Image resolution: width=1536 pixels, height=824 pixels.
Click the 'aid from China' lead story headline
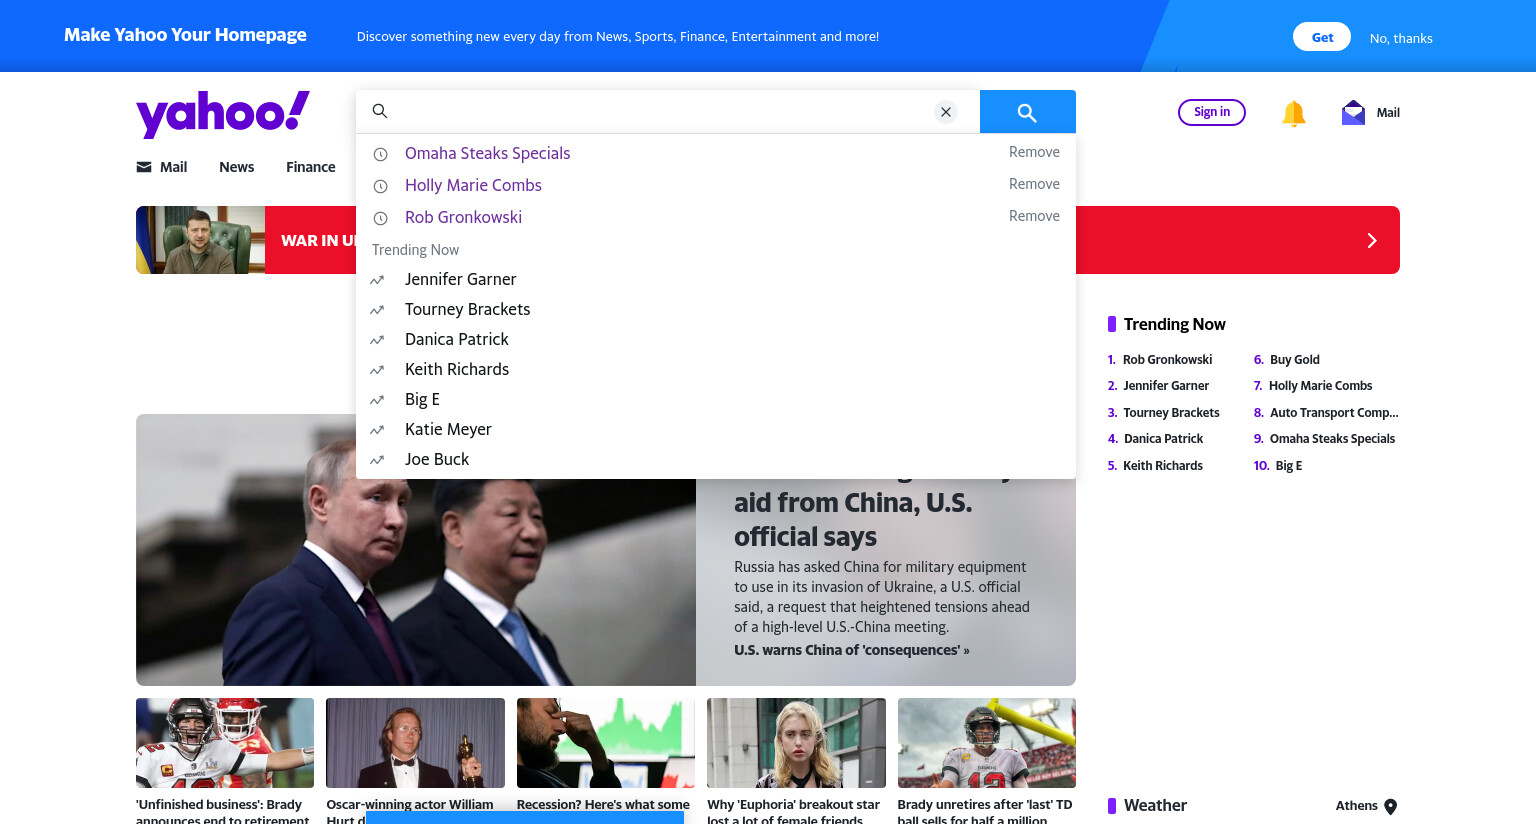[853, 519]
